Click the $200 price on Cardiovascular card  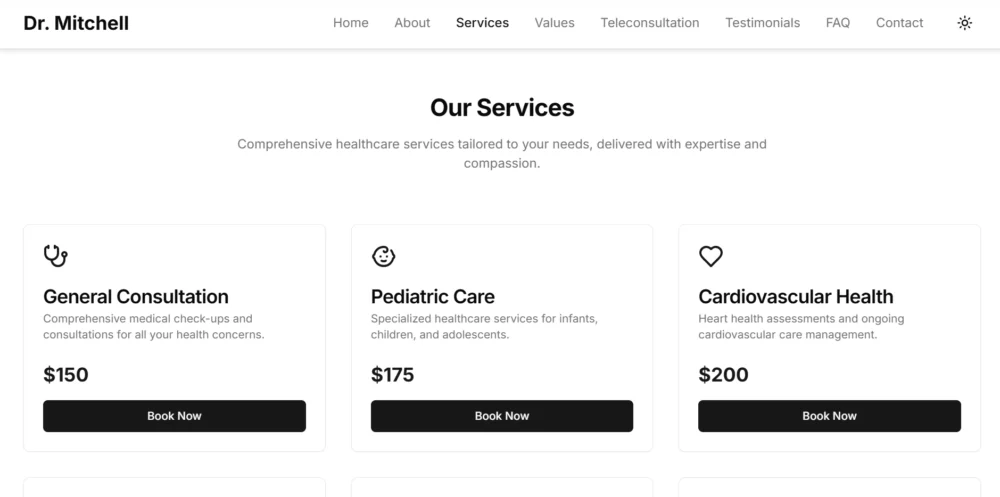click(x=723, y=375)
